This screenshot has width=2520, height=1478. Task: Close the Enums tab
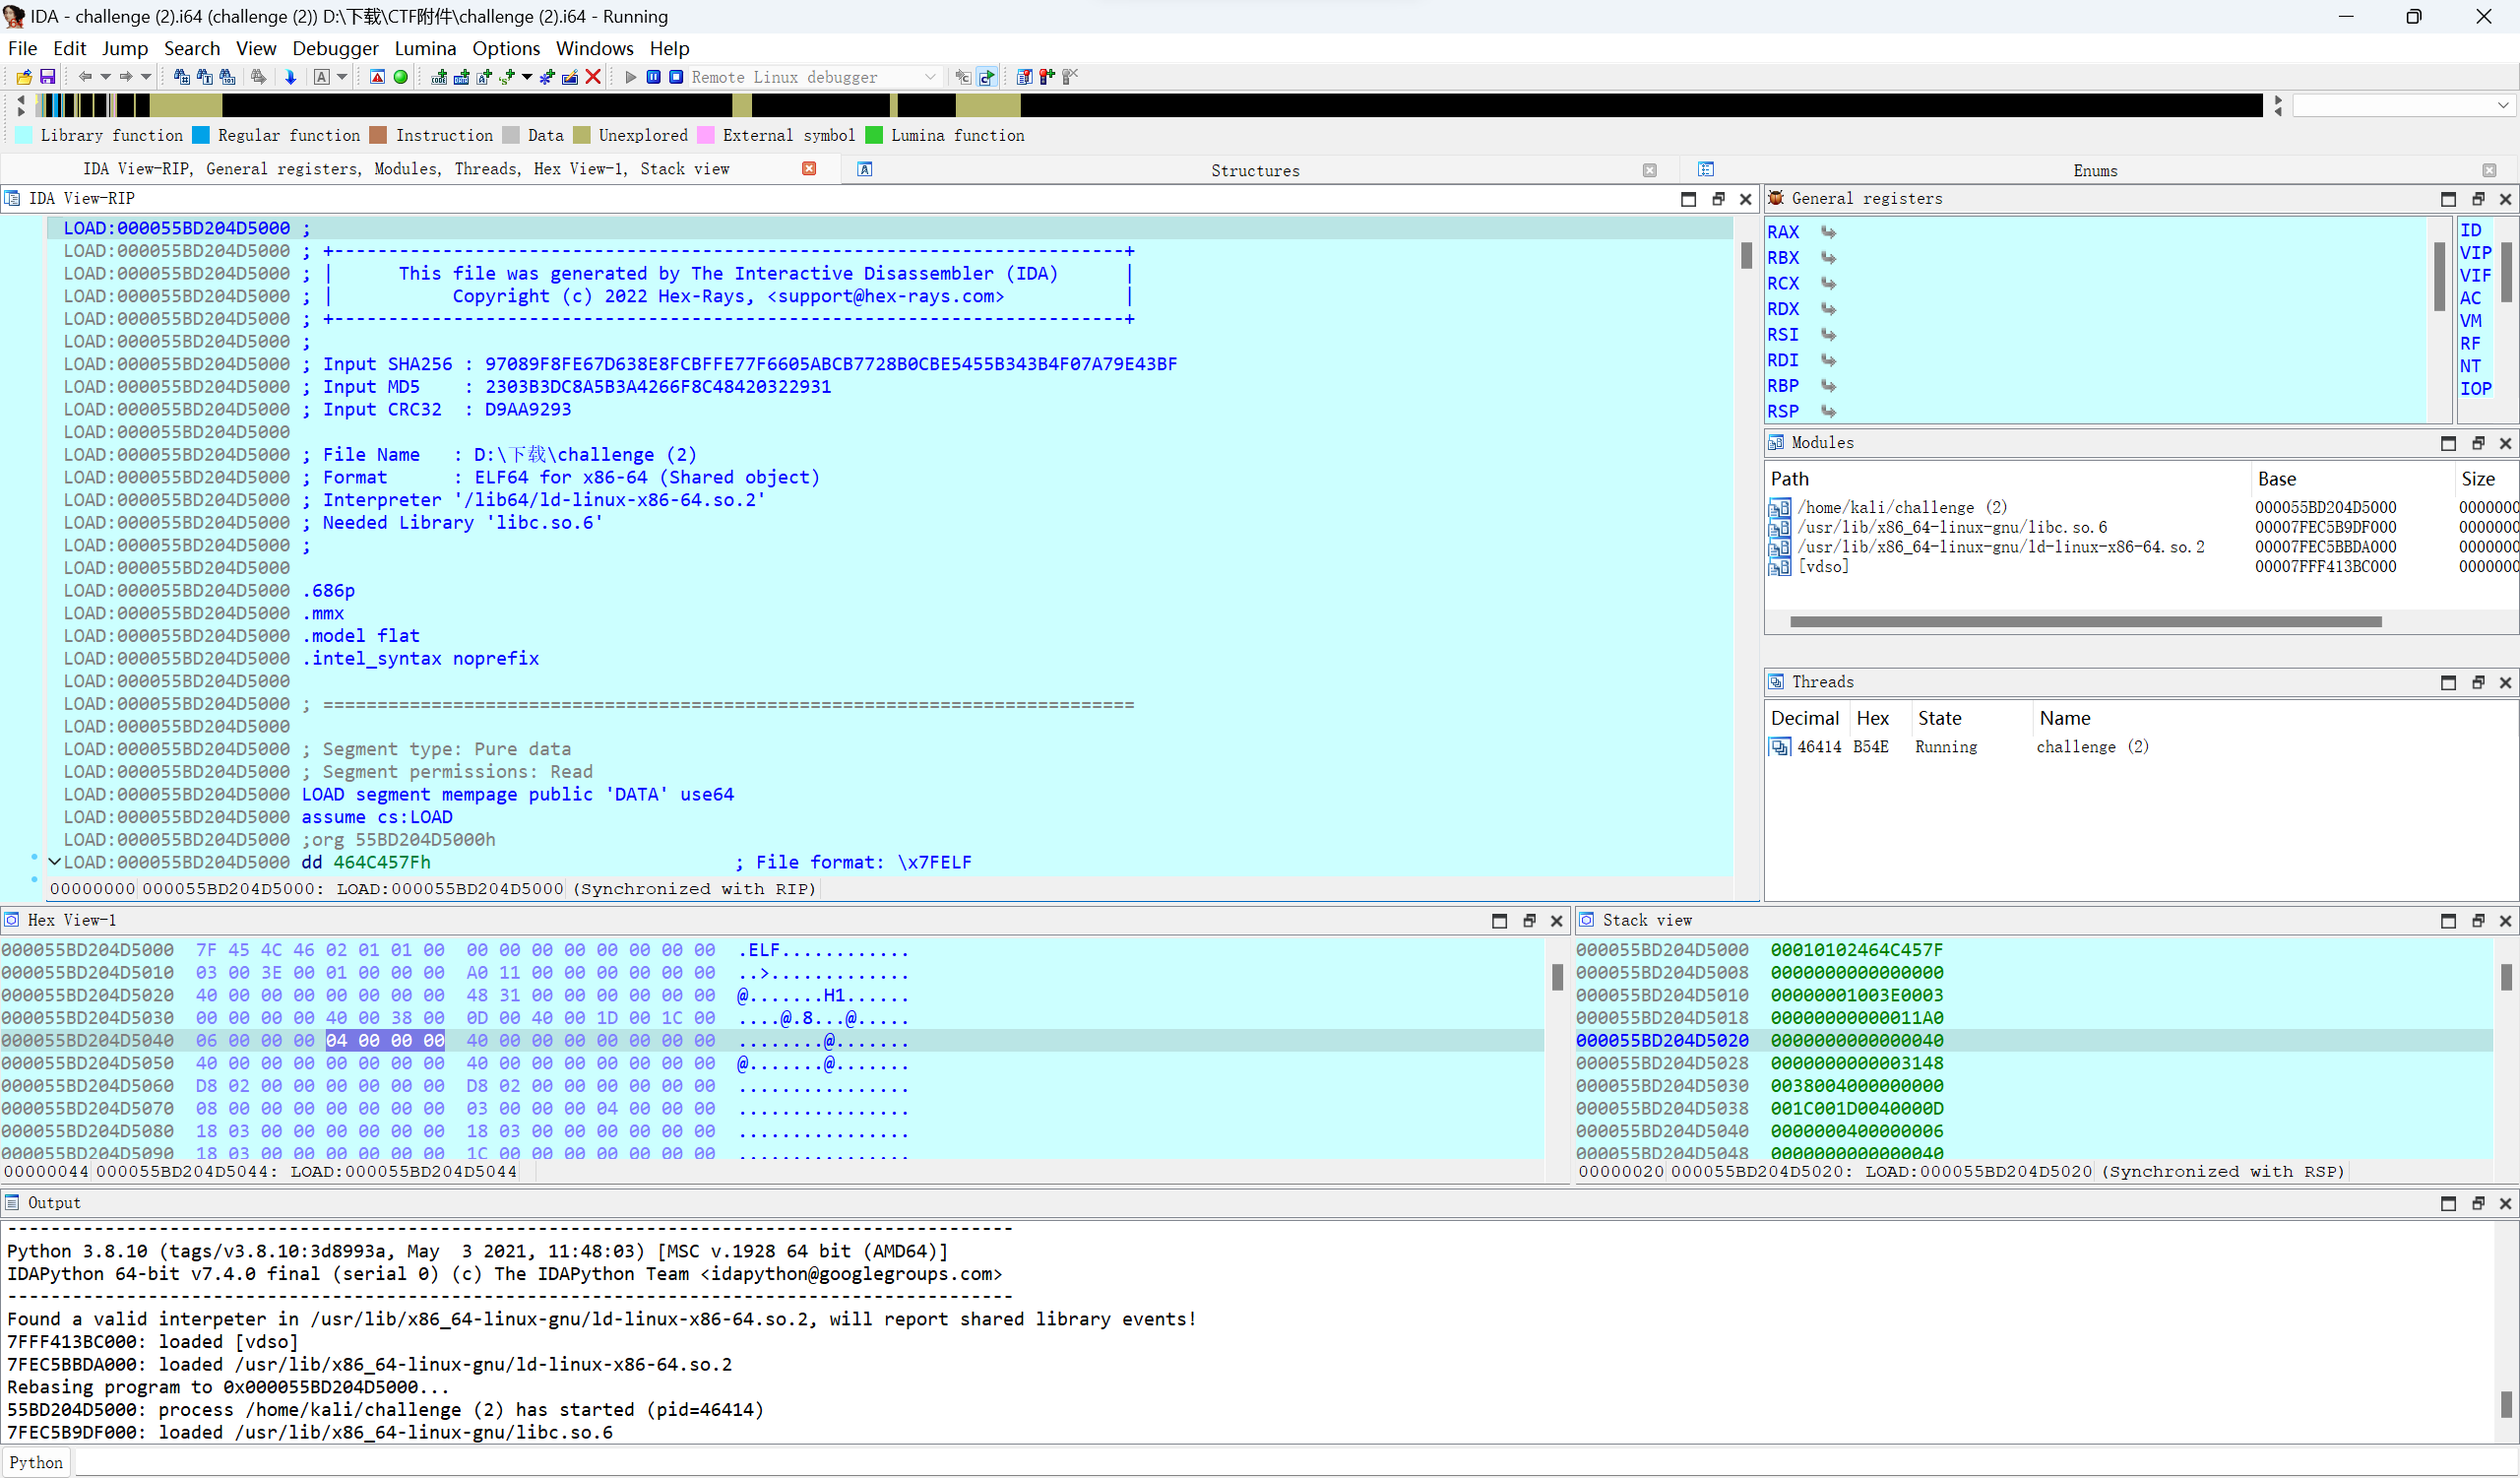click(x=2489, y=170)
